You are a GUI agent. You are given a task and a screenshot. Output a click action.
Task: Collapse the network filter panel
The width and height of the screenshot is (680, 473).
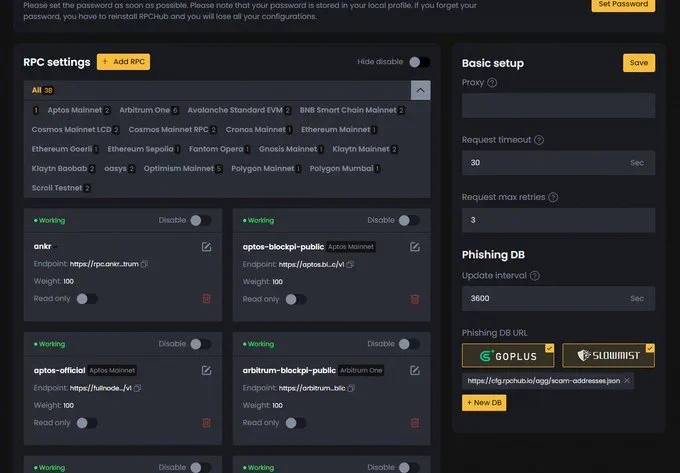click(x=420, y=90)
